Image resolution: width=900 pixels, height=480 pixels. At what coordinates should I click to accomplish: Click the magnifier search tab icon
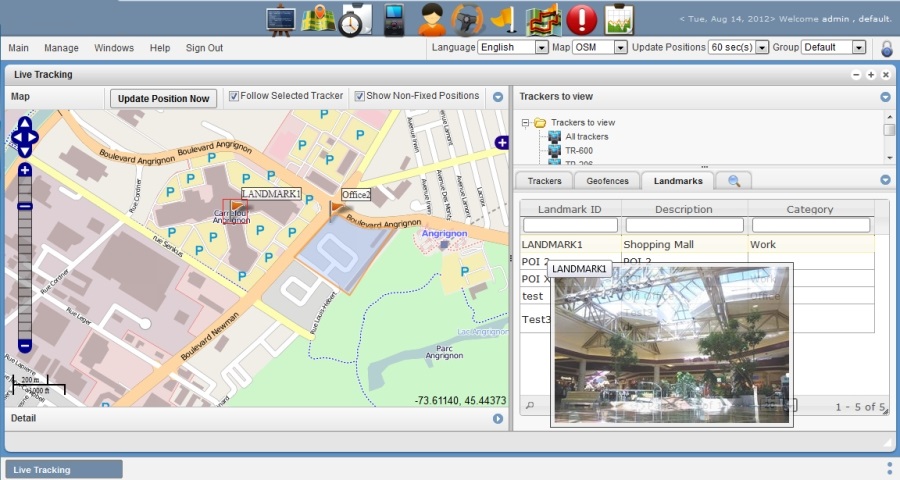coord(734,181)
